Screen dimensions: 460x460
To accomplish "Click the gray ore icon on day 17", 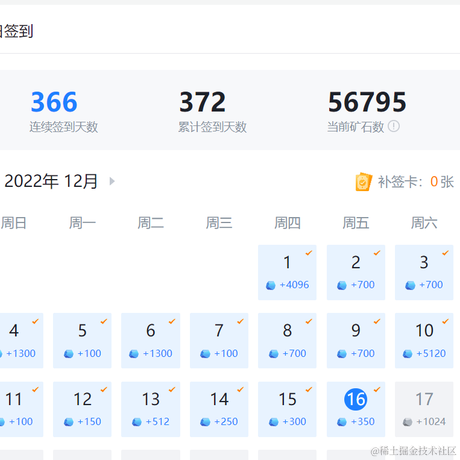I will tap(407, 422).
